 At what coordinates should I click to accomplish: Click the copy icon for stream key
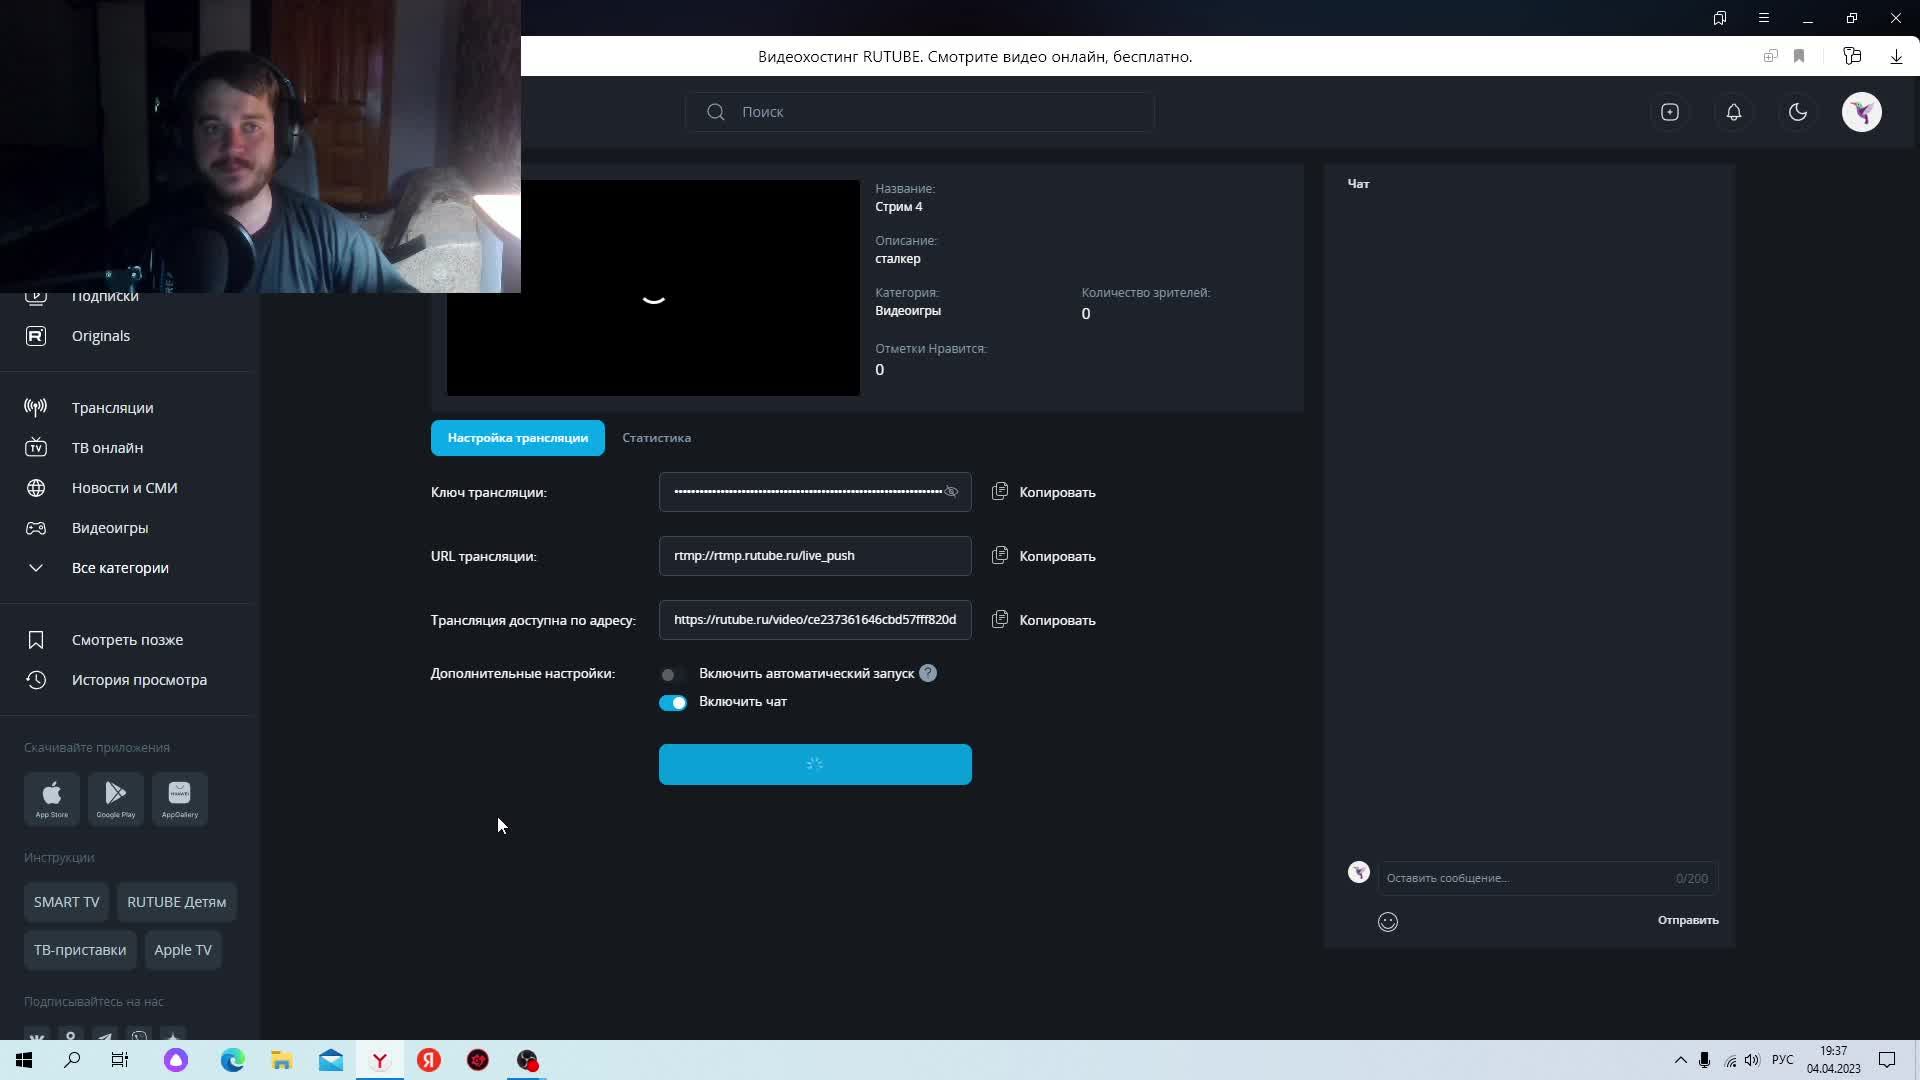999,492
